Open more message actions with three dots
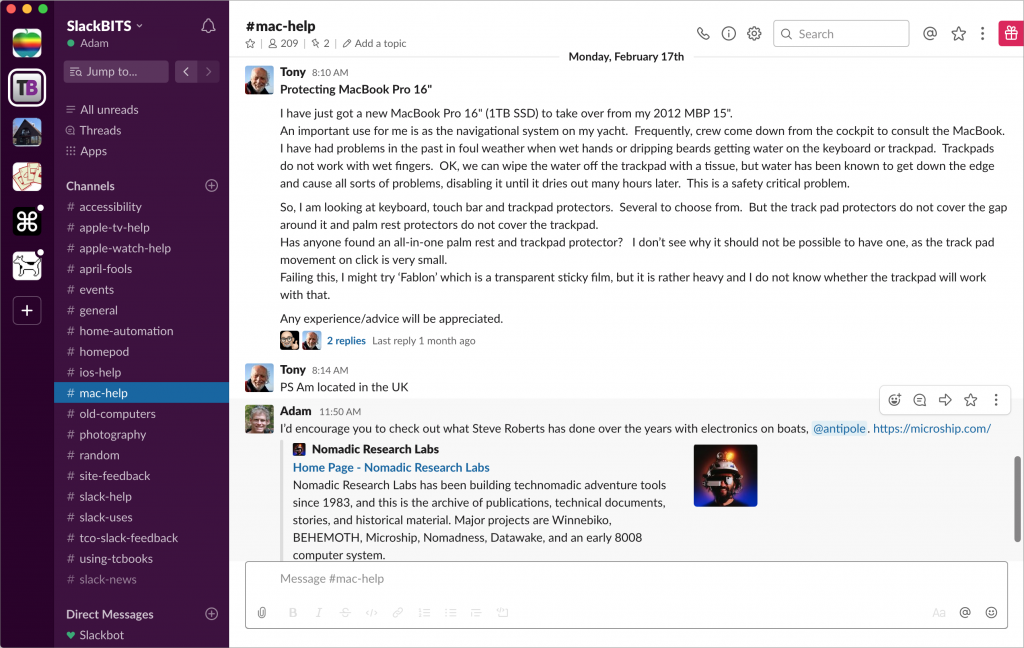Image resolution: width=1024 pixels, height=648 pixels. tap(996, 400)
